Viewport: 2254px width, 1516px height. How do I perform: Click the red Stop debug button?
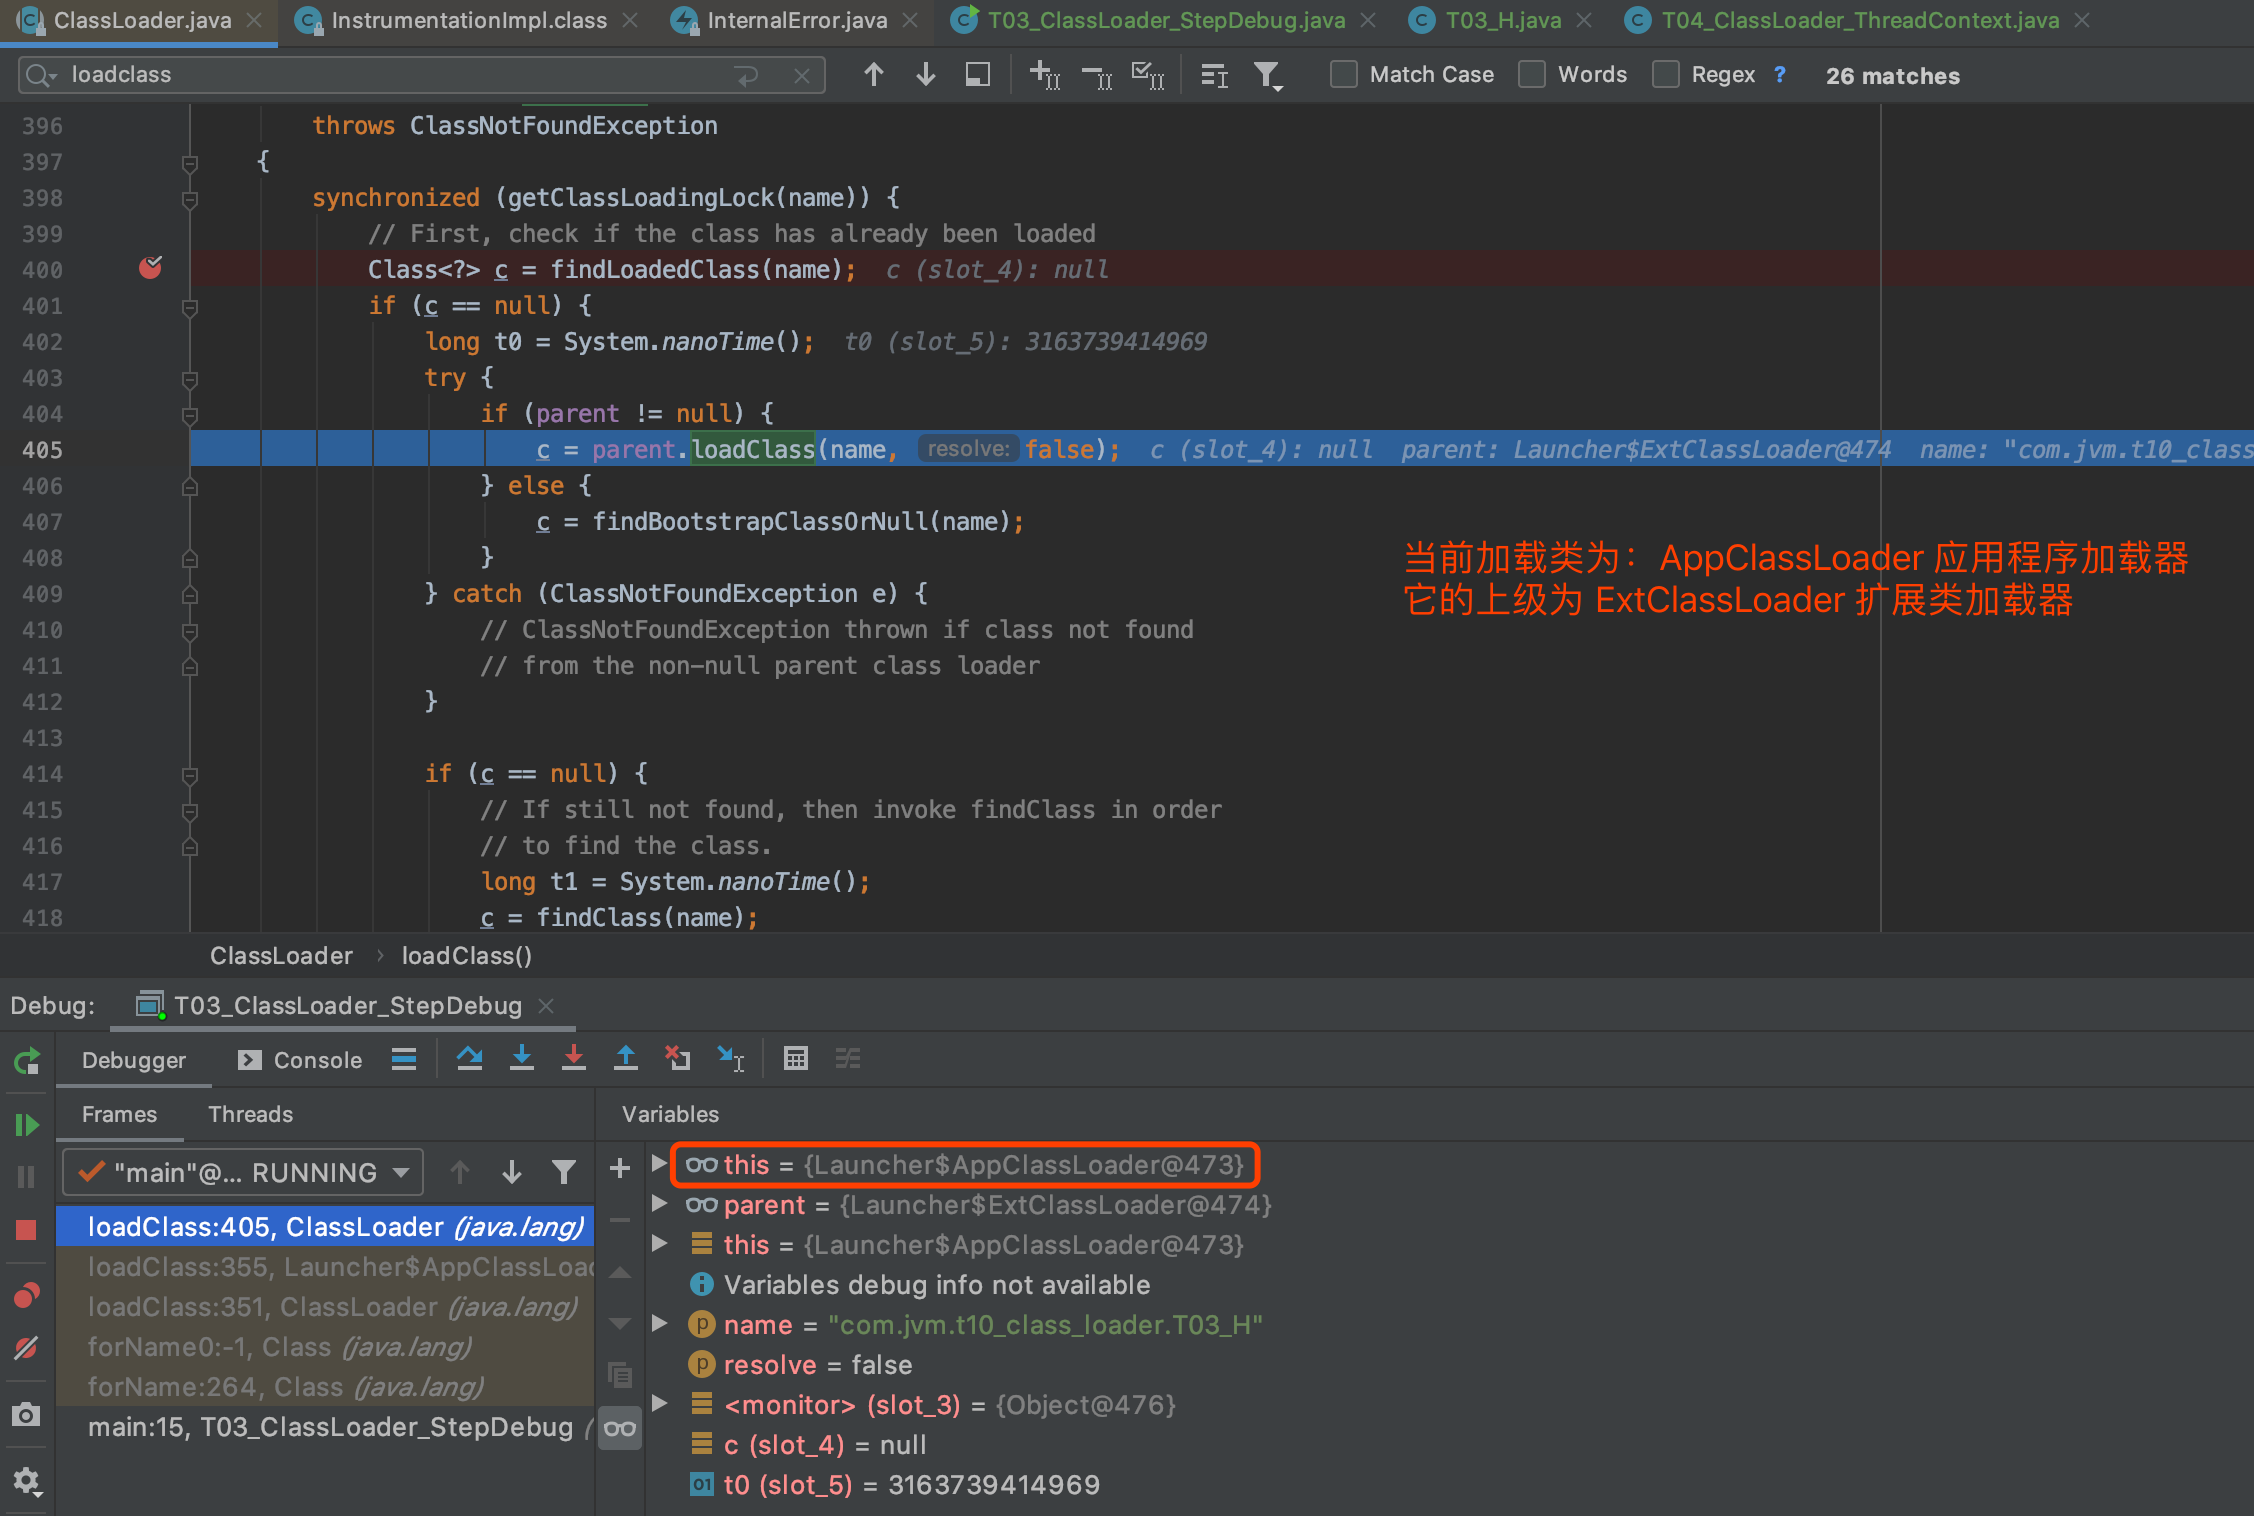[27, 1229]
